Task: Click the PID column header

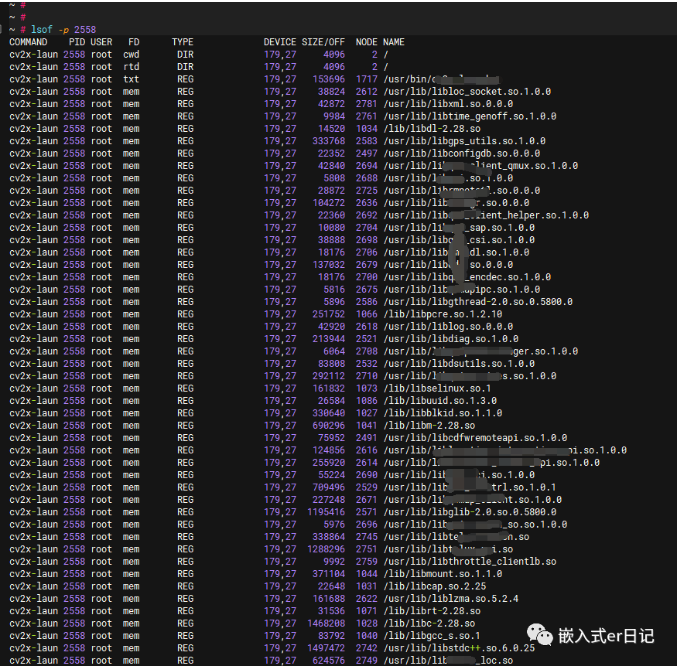Action: [77, 42]
